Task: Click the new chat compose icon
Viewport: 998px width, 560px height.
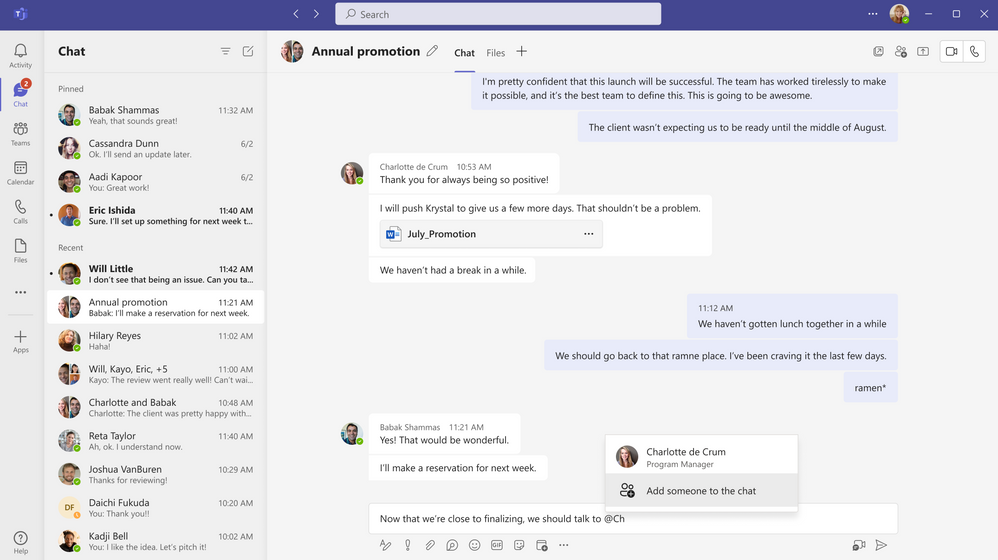Action: [x=248, y=52]
